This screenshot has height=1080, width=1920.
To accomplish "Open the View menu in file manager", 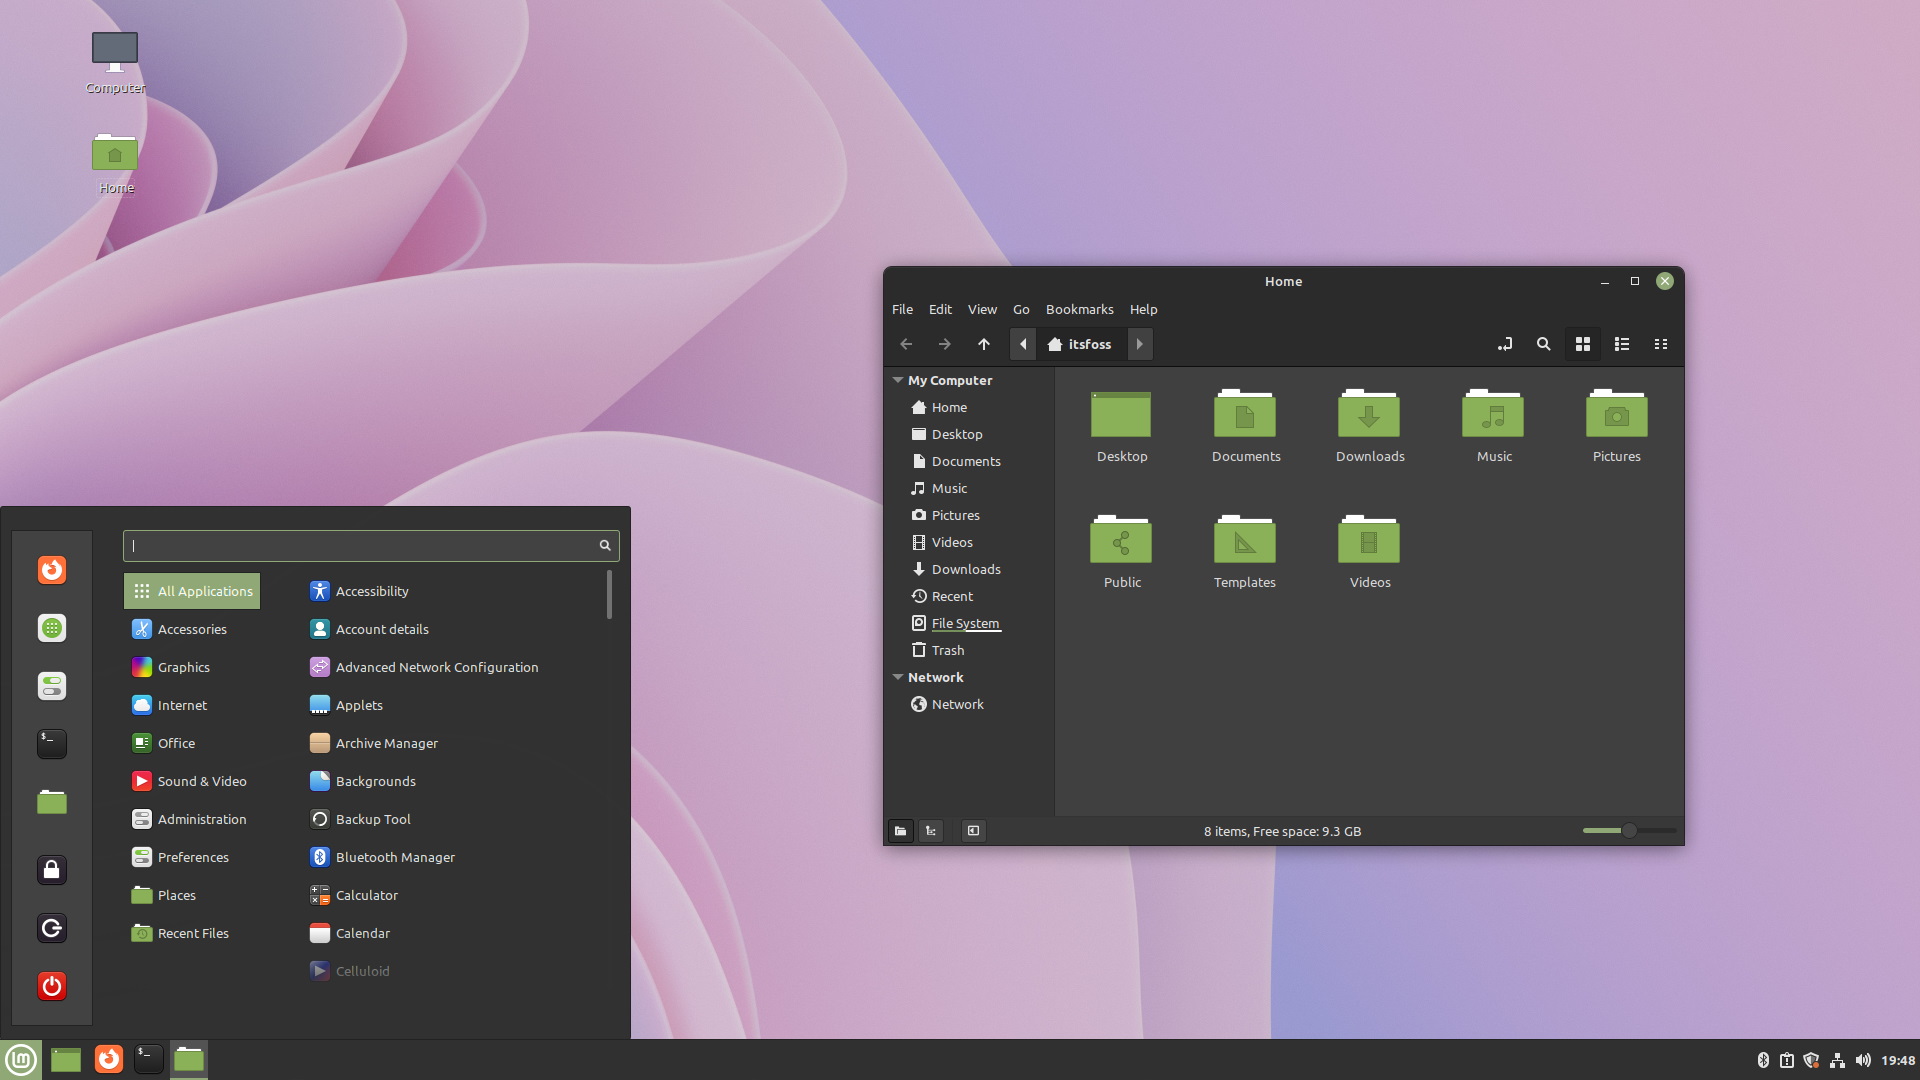I will pos(981,307).
